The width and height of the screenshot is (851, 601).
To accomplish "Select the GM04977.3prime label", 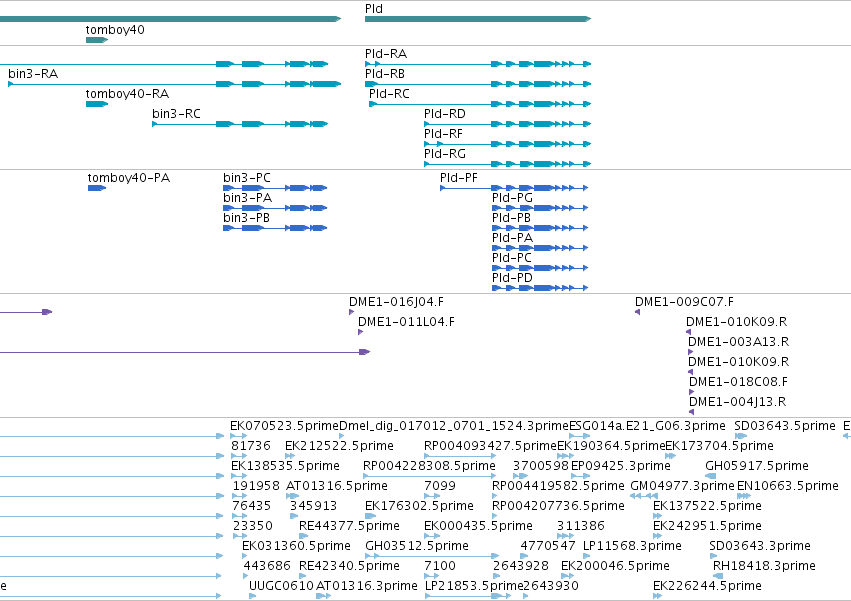I will click(x=683, y=486).
